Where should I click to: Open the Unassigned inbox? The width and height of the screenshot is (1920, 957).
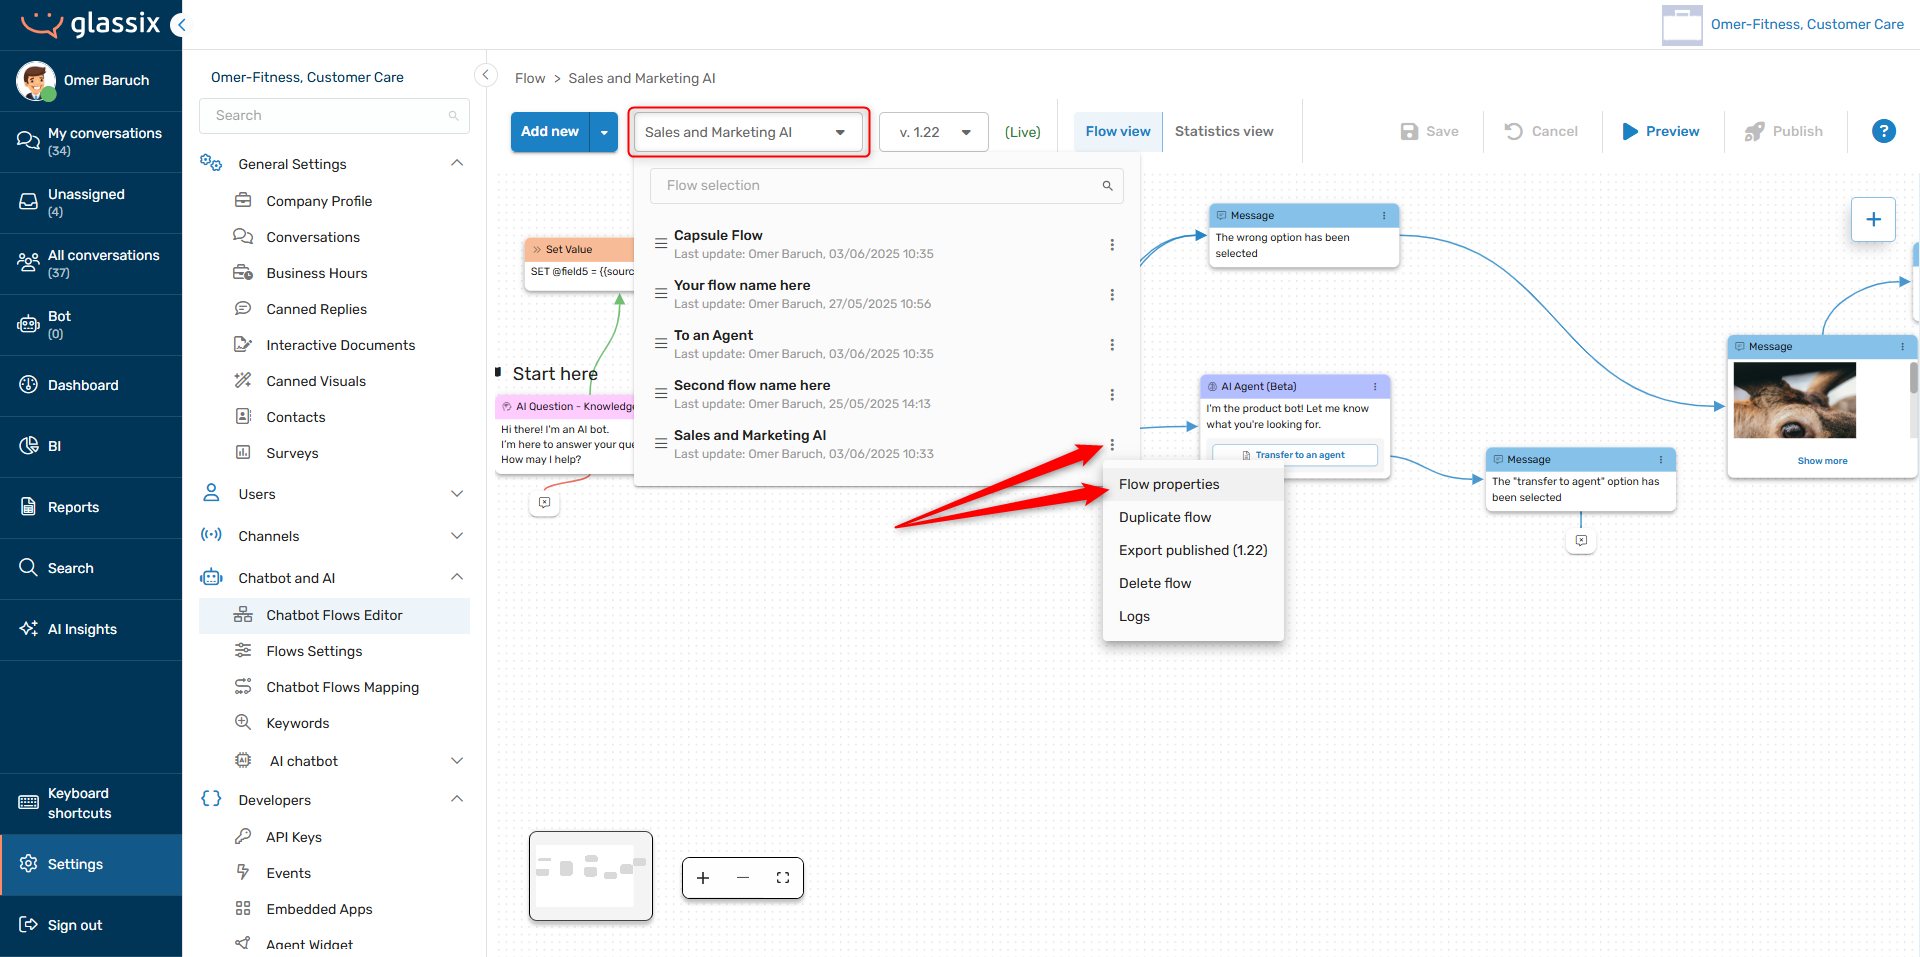91,202
